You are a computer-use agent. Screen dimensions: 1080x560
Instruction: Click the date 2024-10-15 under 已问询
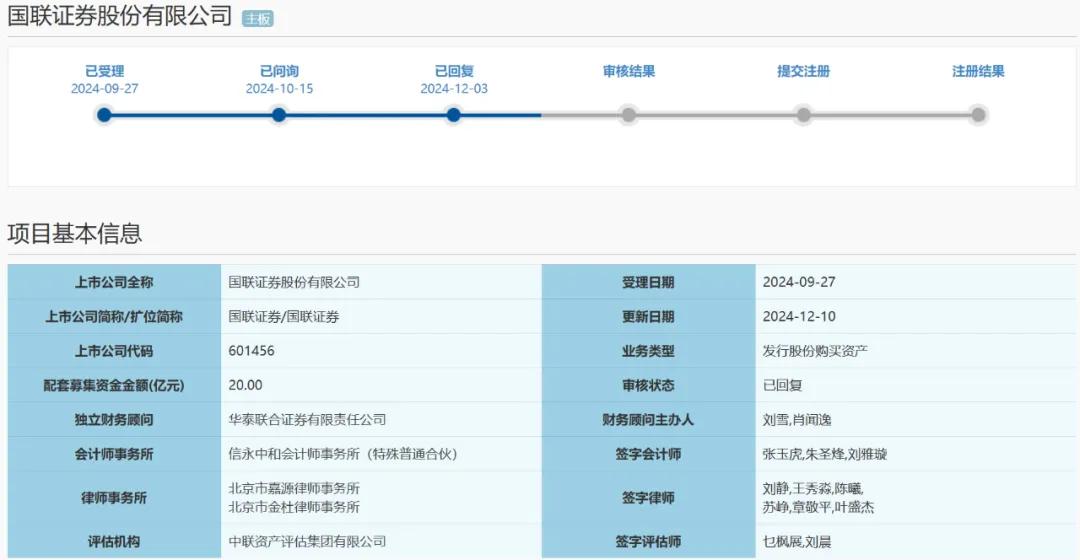[280, 89]
